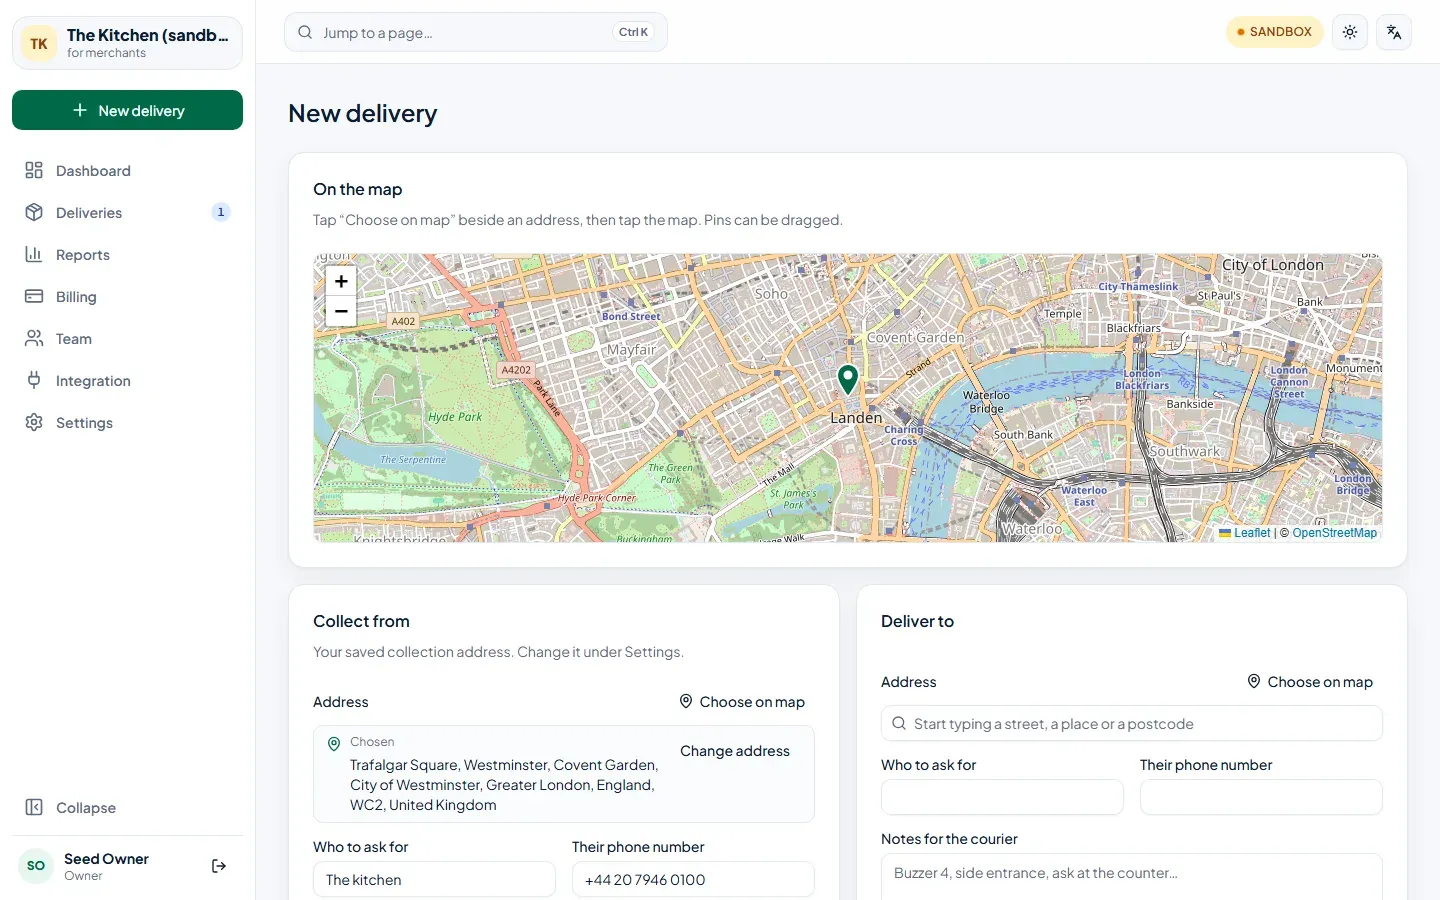Image resolution: width=1440 pixels, height=900 pixels.
Task: Click the Seed Owner name
Action: pyautogui.click(x=106, y=859)
